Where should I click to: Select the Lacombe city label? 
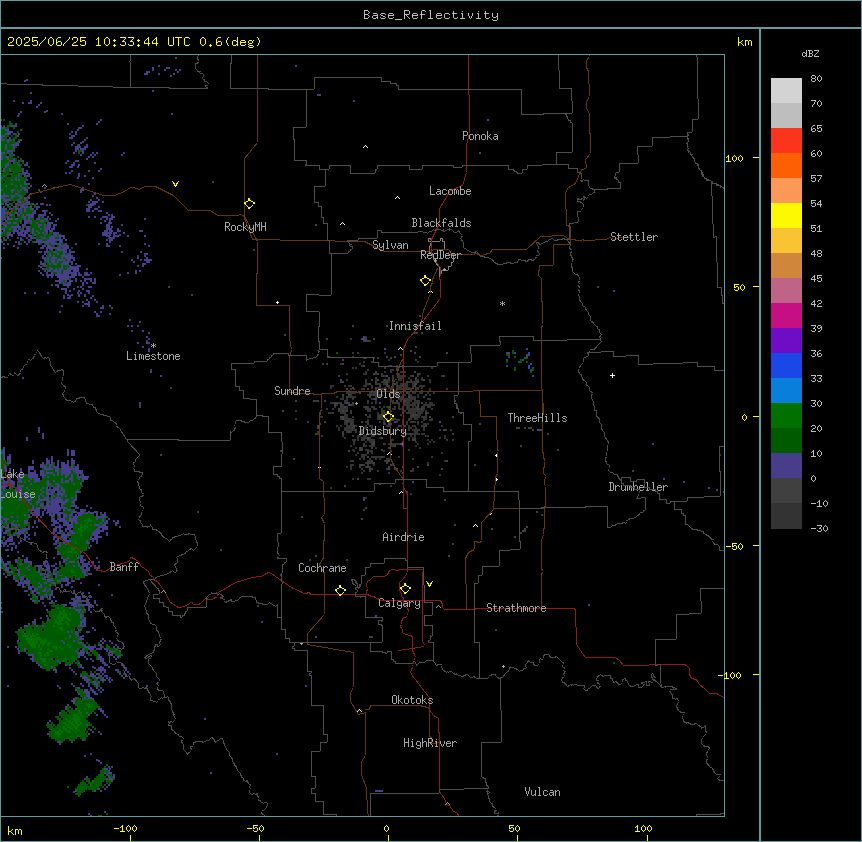450,191
